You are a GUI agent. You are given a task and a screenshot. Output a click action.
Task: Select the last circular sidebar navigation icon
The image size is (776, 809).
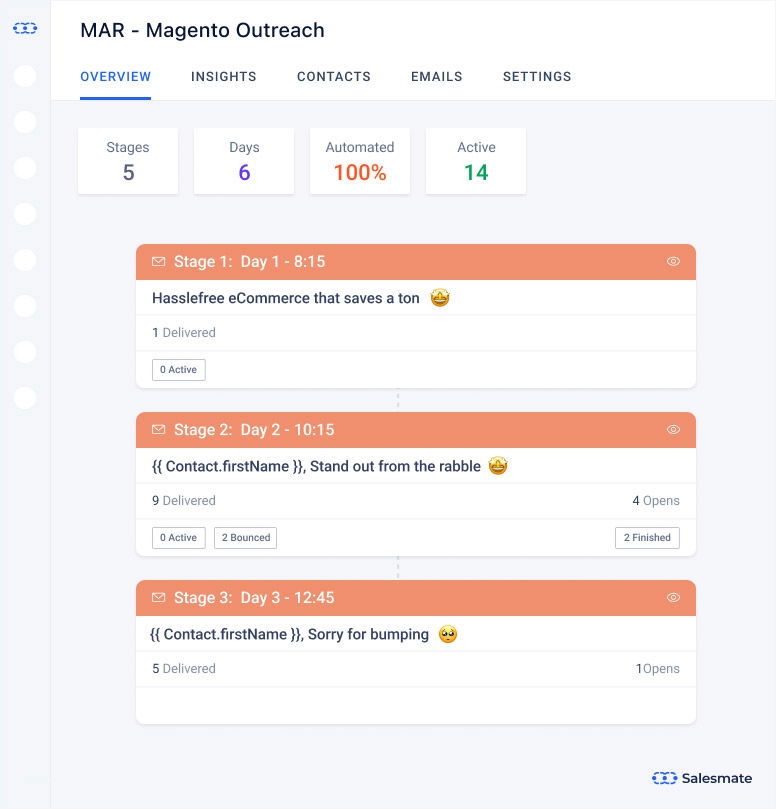click(x=24, y=398)
